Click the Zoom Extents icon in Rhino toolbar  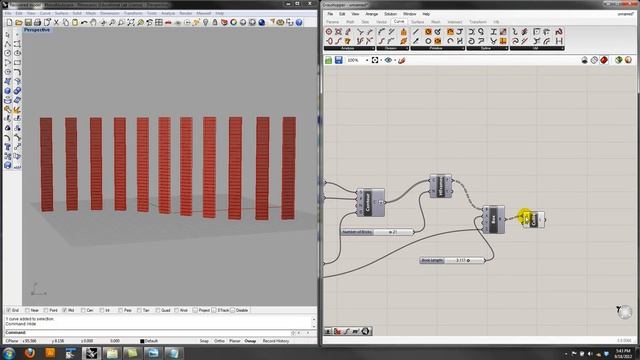pyautogui.click(x=131, y=22)
